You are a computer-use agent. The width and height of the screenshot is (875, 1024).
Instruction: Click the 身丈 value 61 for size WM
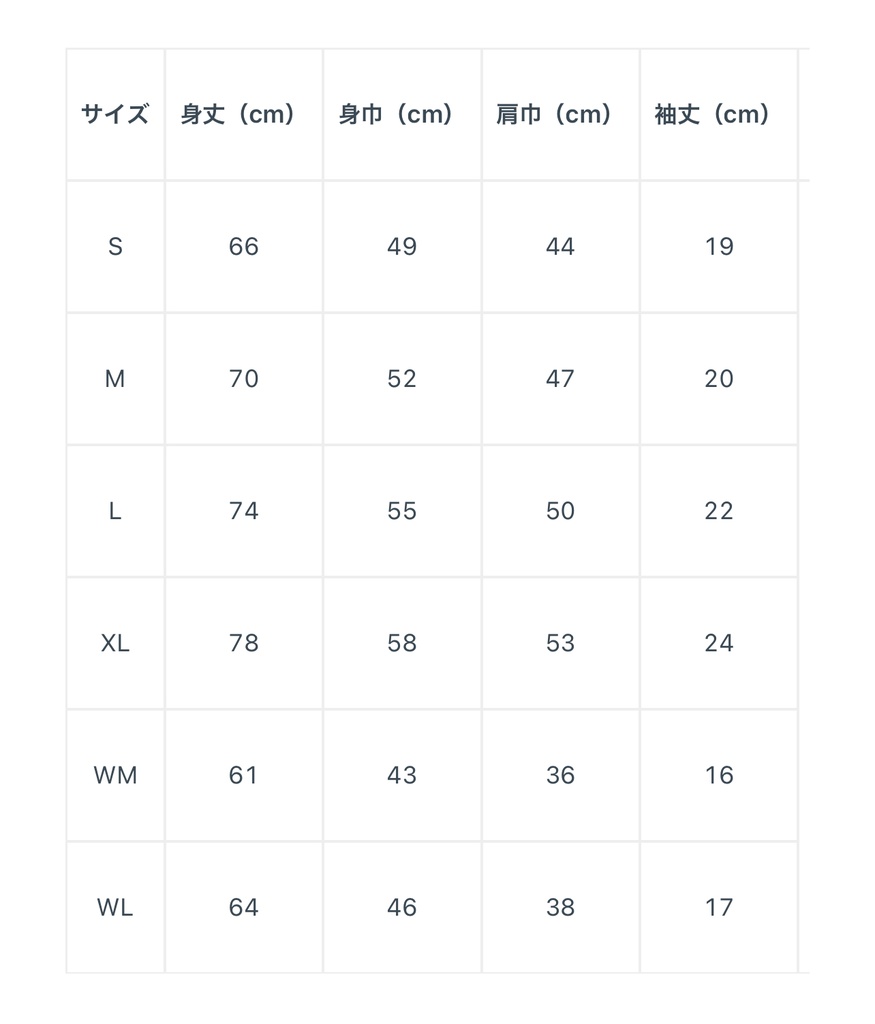(244, 775)
